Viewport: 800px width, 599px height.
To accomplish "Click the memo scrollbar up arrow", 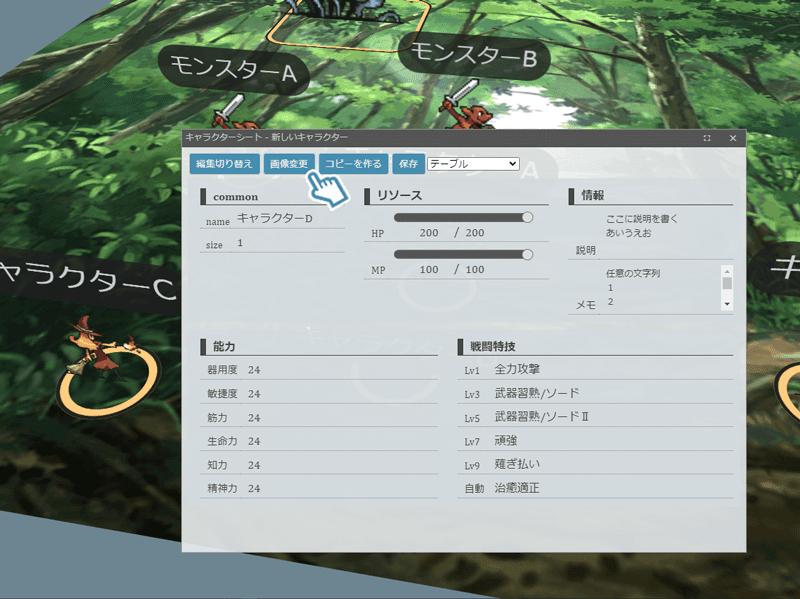I will [727, 271].
